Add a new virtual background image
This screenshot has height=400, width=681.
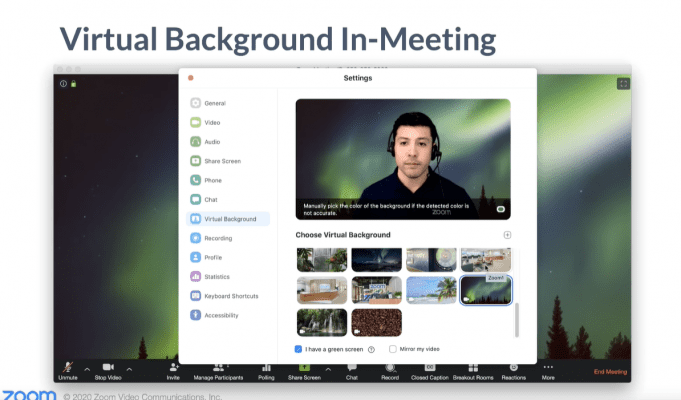pos(507,235)
